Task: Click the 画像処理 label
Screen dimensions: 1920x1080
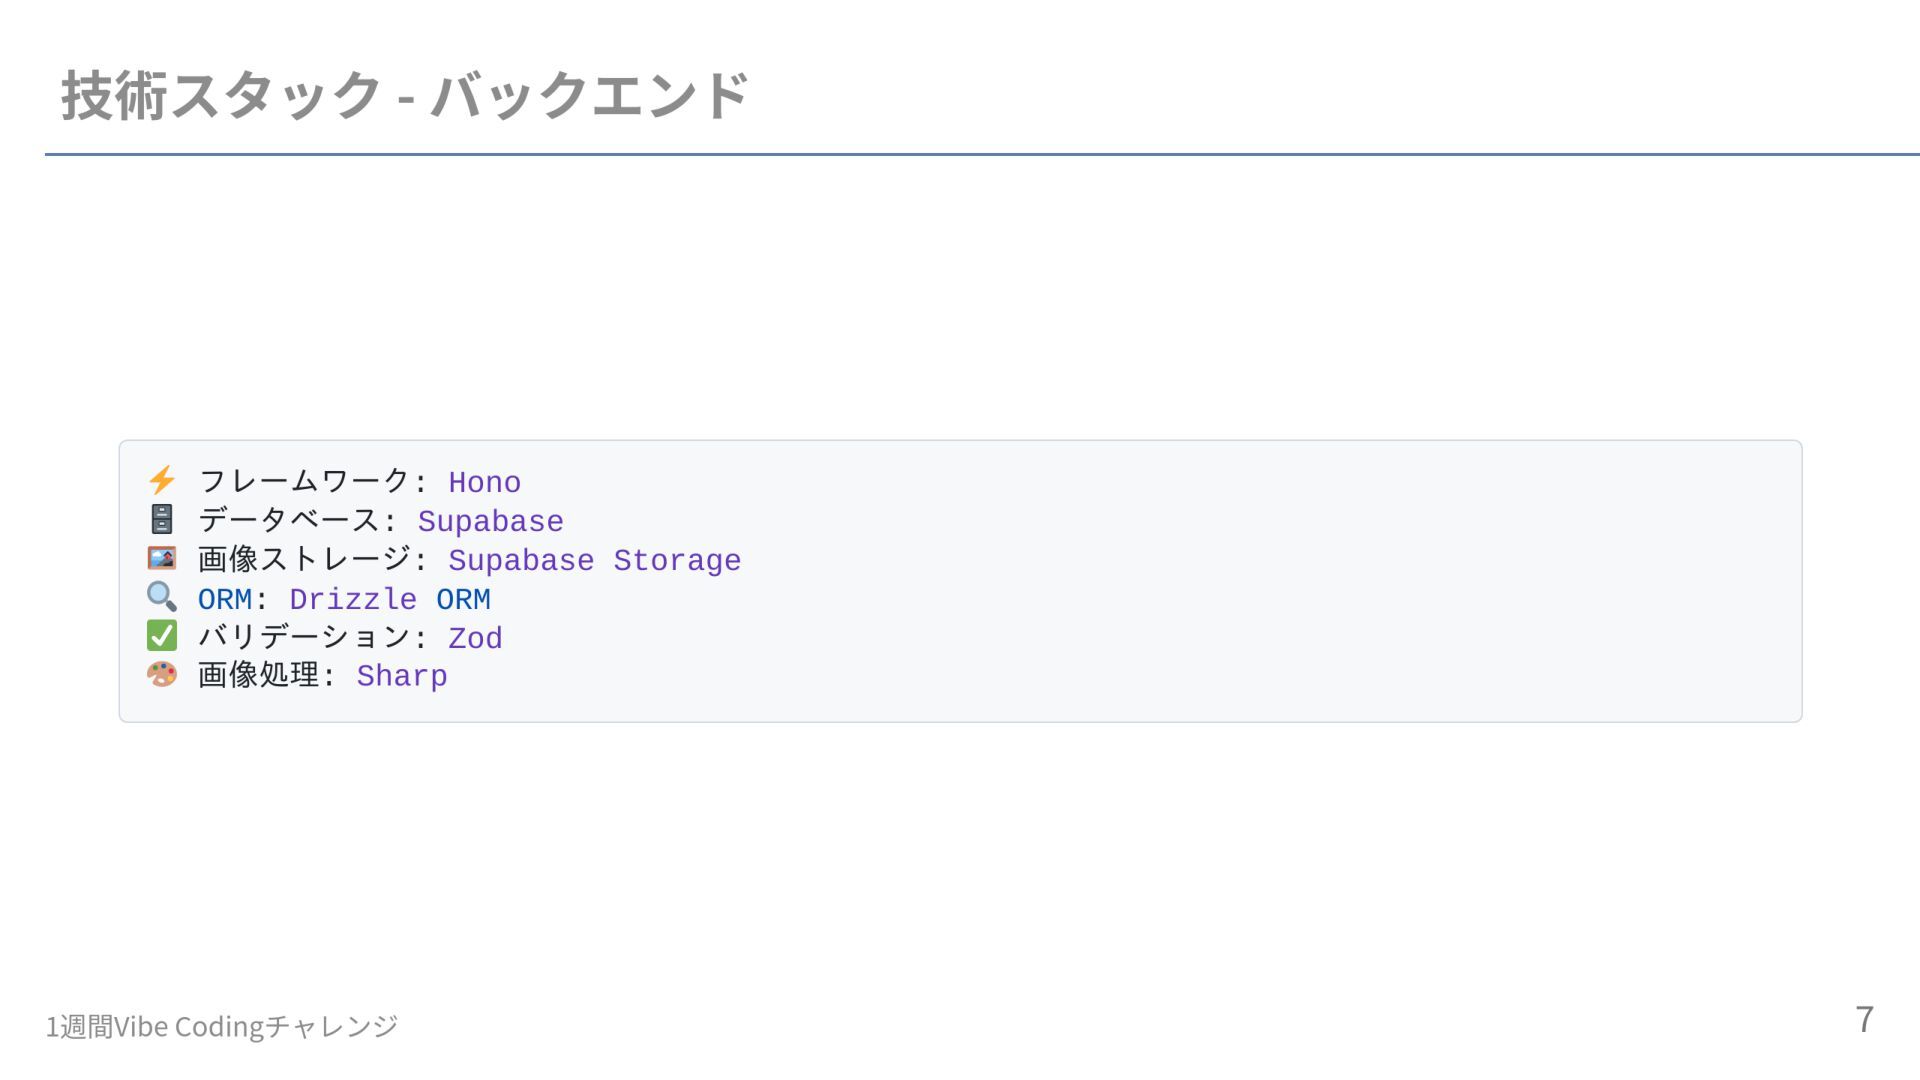Action: pos(258,675)
